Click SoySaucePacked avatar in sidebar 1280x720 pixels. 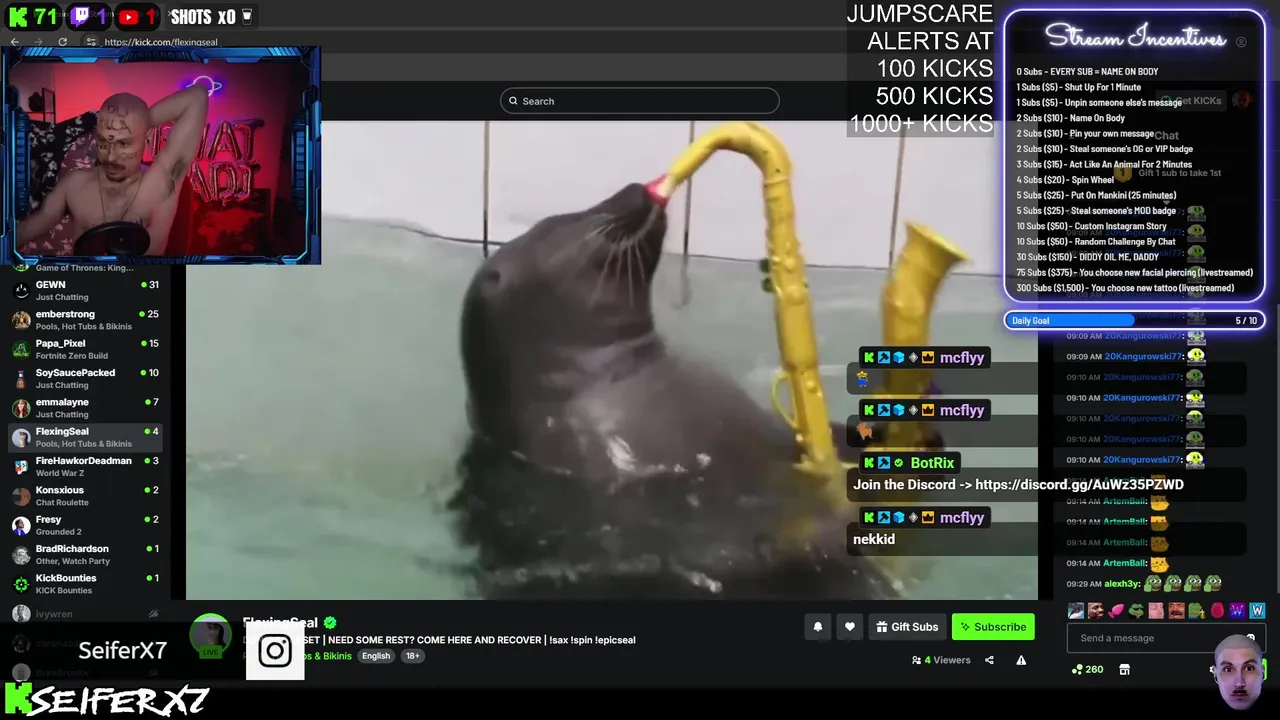click(x=21, y=378)
